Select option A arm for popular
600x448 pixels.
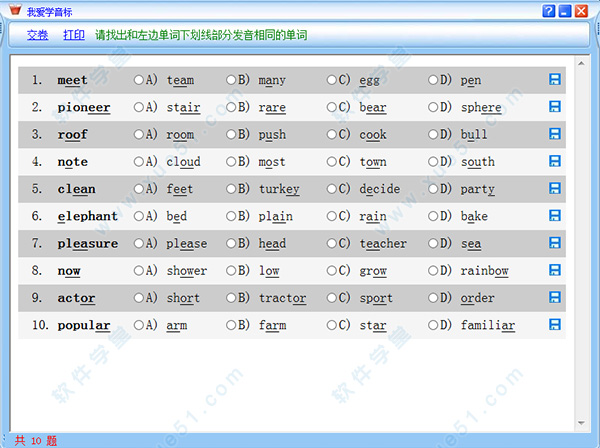138,325
